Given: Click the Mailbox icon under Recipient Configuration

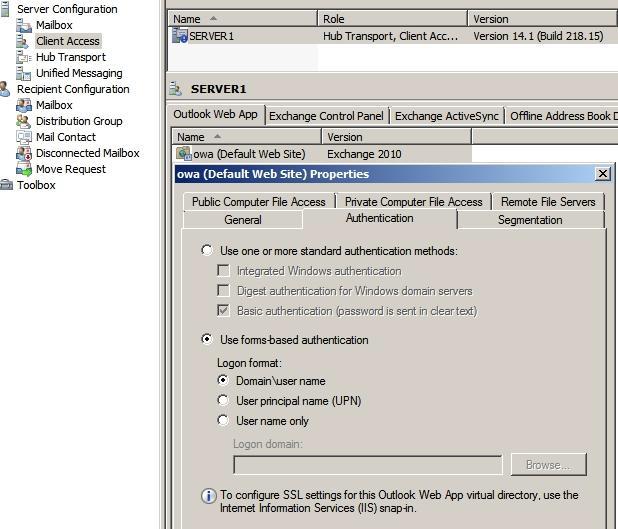Looking at the screenshot, I should (24, 105).
